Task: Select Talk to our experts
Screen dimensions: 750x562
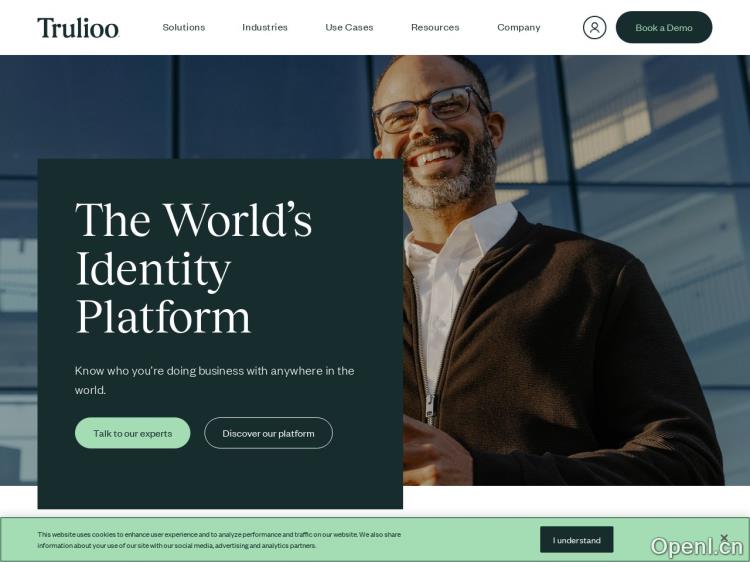Action: point(132,433)
